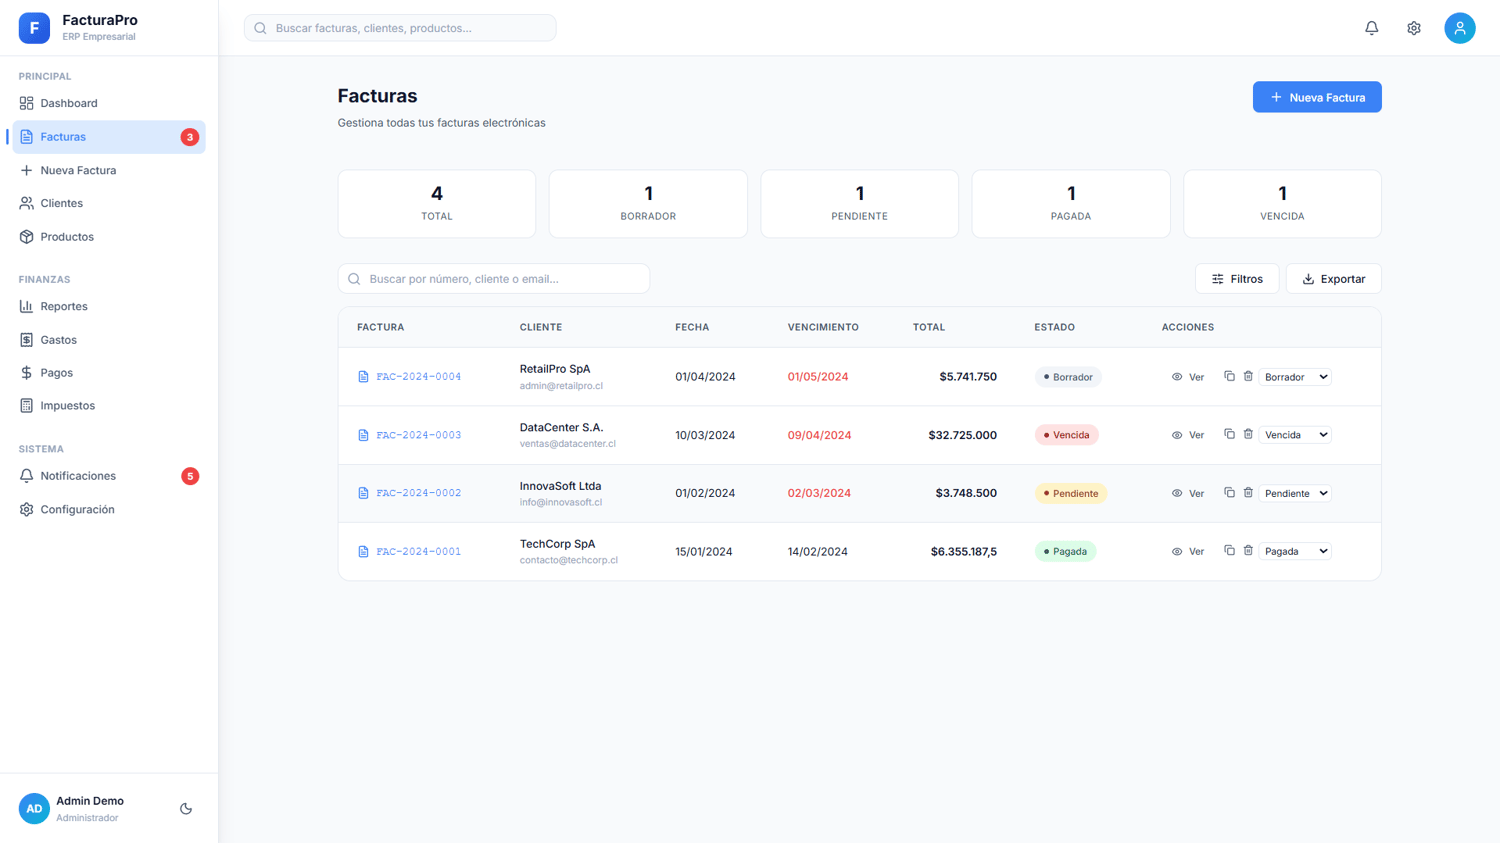Screen dimensions: 1500x843
Task: View TechCorp SpA invoice with Ver
Action: (x=1188, y=551)
